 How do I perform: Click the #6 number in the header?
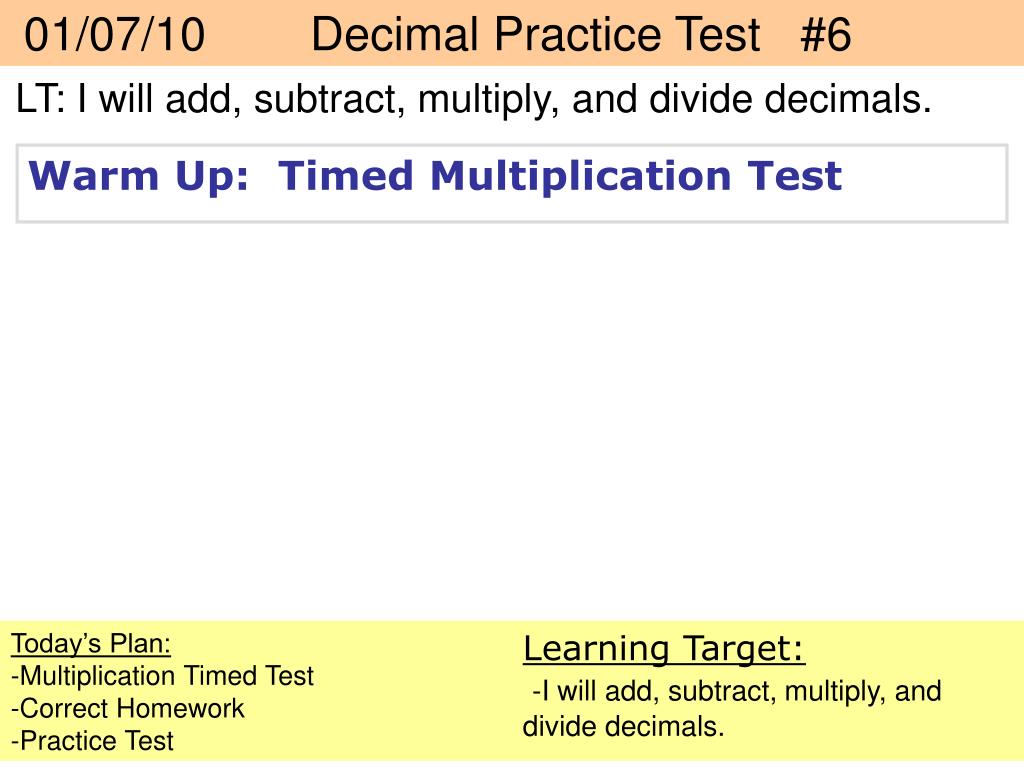coord(825,35)
